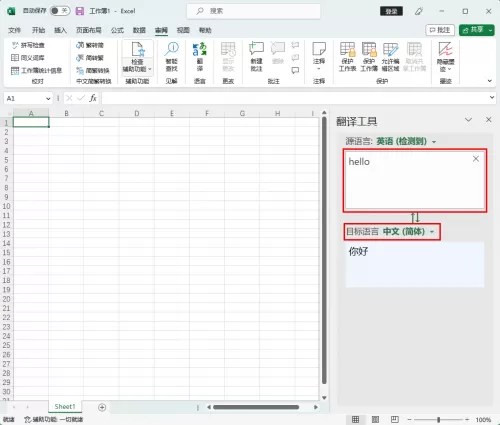
Task: Switch to the 数据 tab
Action: point(139,30)
